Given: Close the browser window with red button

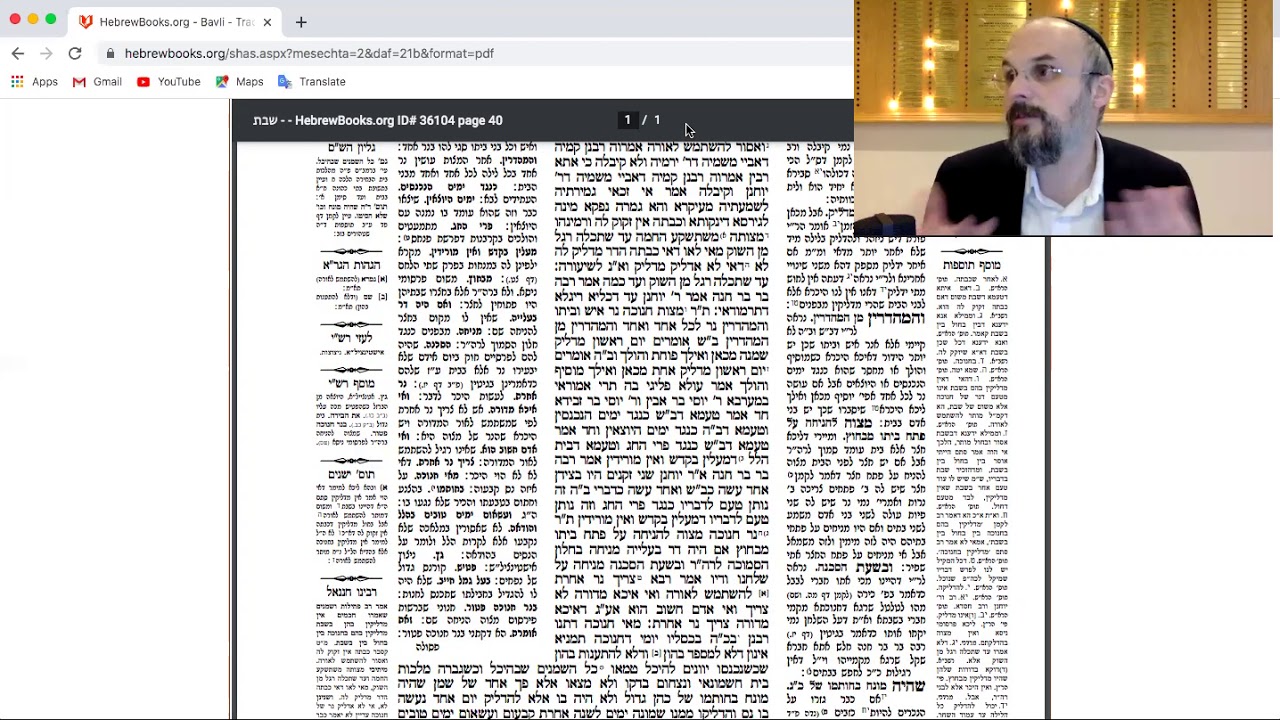Looking at the screenshot, I should (x=14, y=19).
